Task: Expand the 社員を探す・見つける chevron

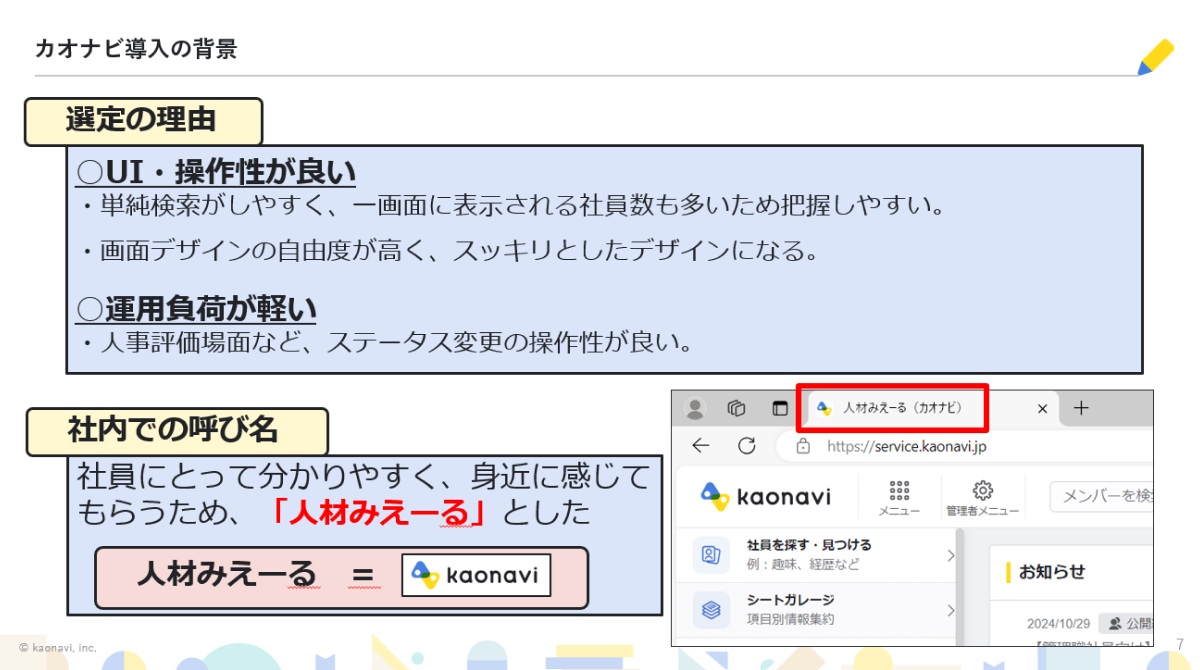Action: point(950,555)
